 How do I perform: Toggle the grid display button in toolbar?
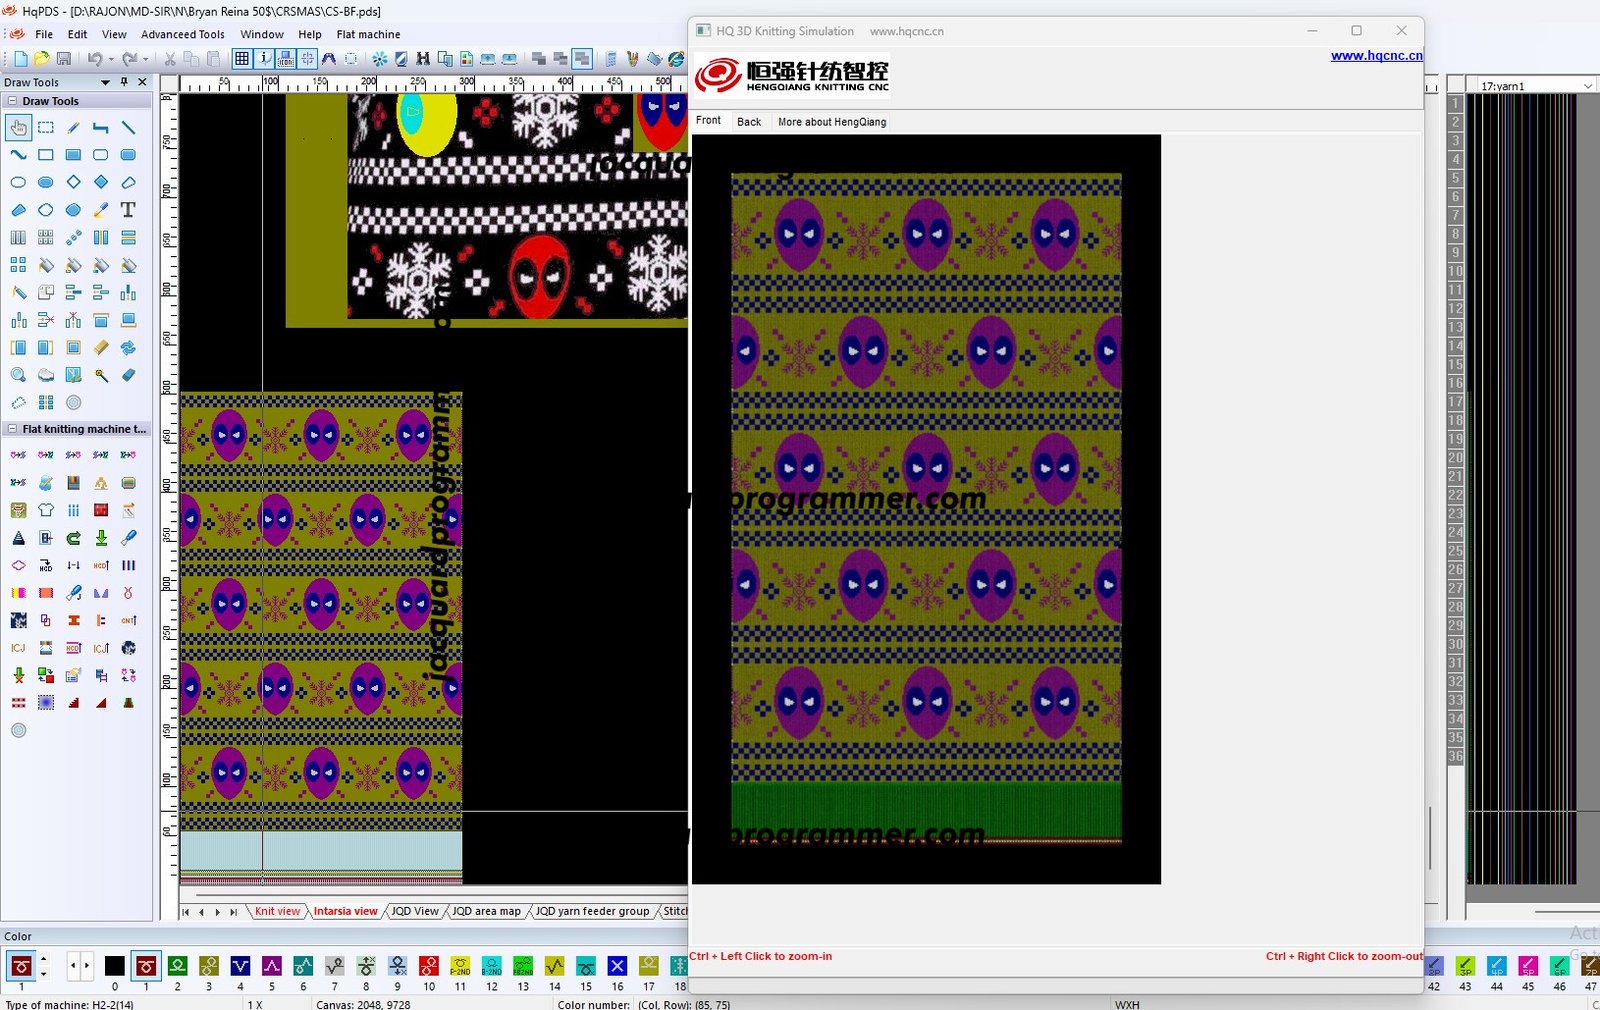tap(242, 59)
